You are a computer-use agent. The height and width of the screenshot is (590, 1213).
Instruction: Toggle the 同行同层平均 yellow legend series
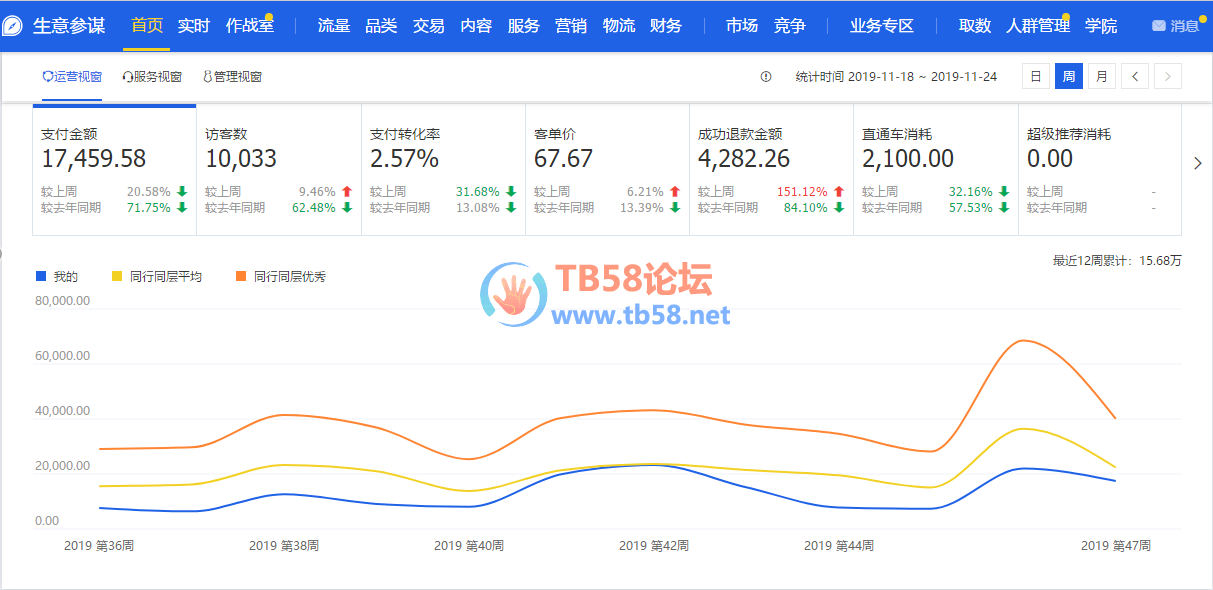click(156, 276)
